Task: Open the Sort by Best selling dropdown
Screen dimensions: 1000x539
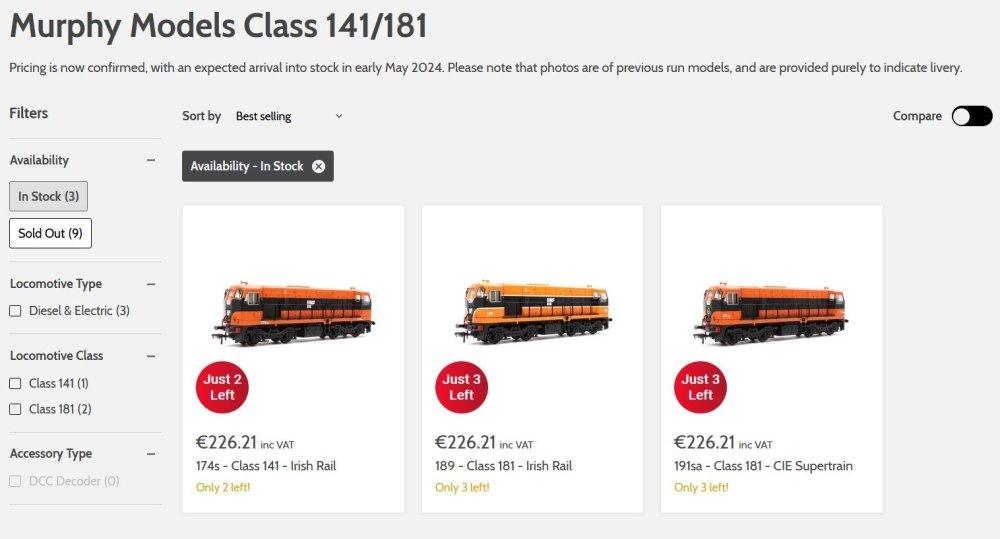Action: click(x=288, y=116)
